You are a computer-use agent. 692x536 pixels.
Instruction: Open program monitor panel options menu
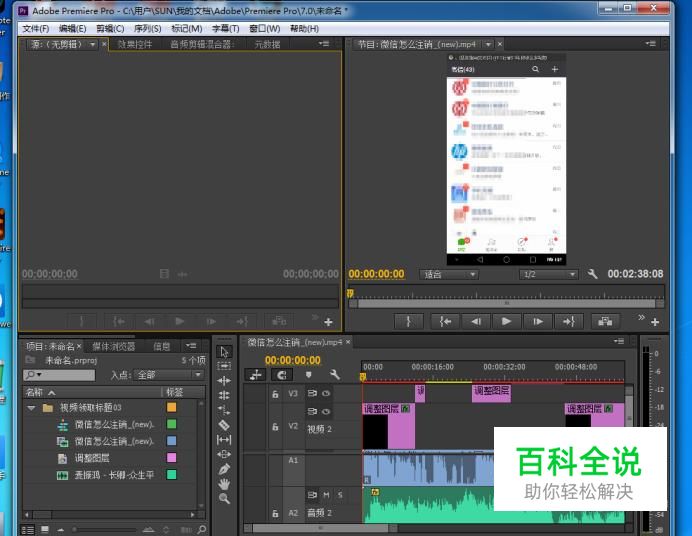click(x=651, y=44)
